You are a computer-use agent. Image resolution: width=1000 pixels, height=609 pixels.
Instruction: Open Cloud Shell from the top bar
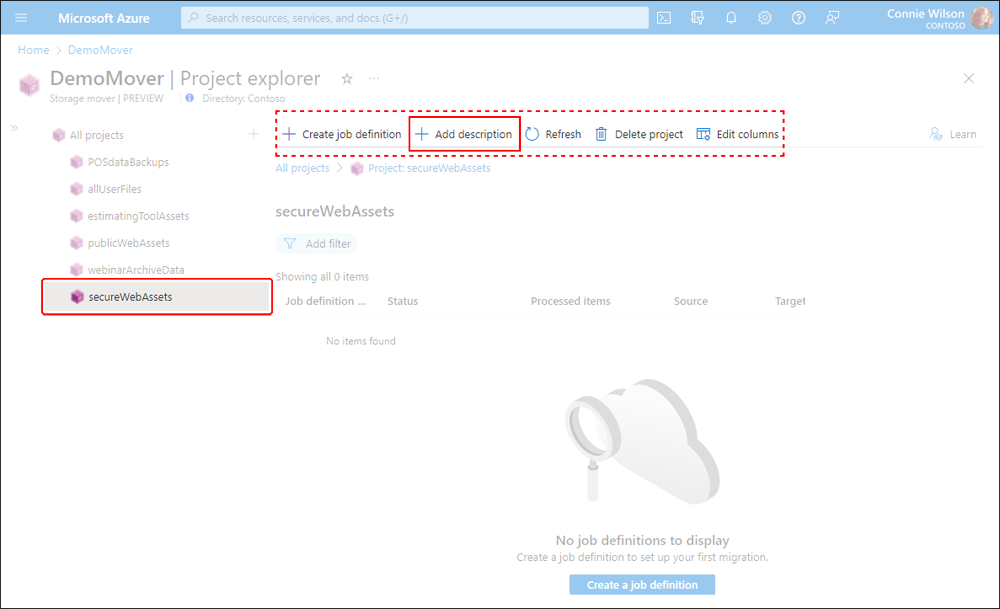tap(664, 18)
